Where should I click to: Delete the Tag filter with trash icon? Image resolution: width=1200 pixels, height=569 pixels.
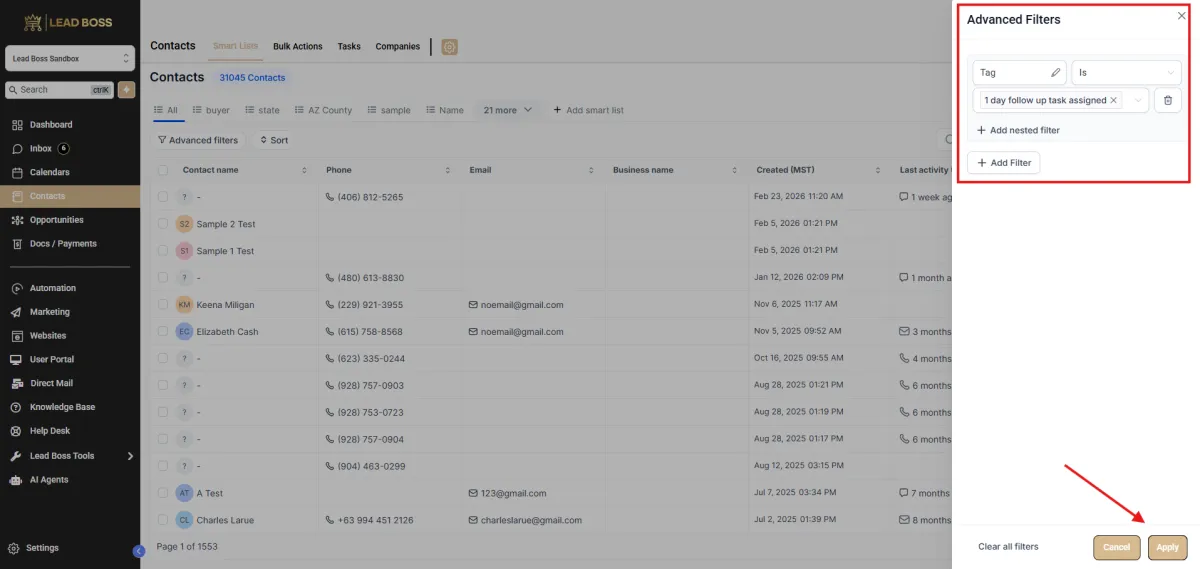(x=1168, y=100)
